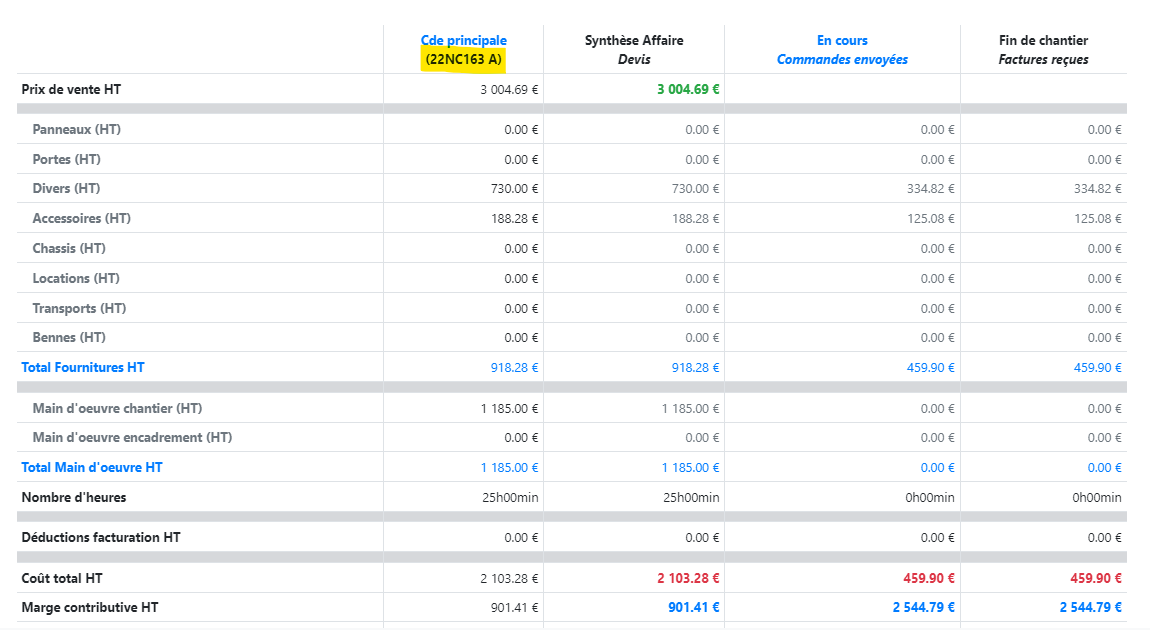The height and width of the screenshot is (630, 1150).
Task: Select the Prix de vente HT row label
Action: click(x=71, y=90)
